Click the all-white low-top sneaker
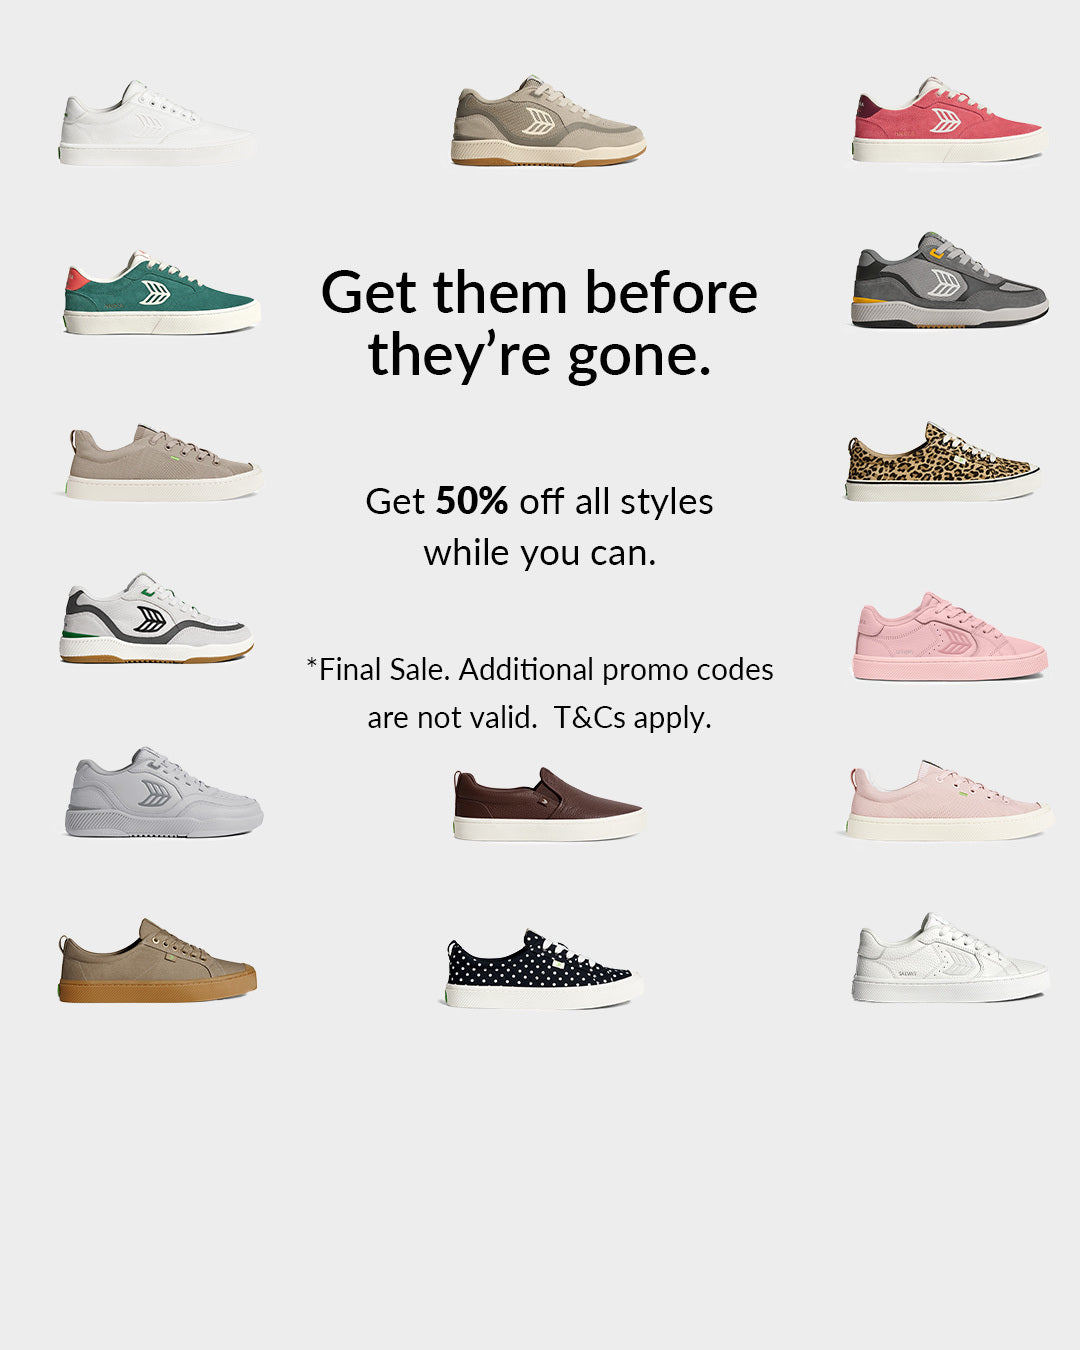Image resolution: width=1080 pixels, height=1350 pixels. point(156,124)
